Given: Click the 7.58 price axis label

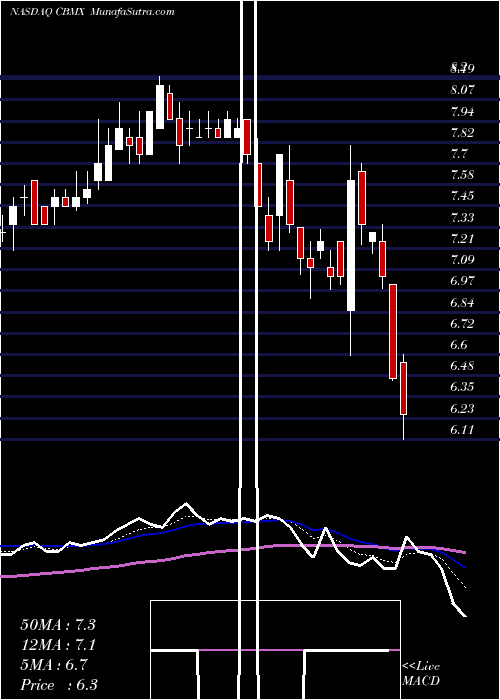Looking at the screenshot, I should coord(462,175).
